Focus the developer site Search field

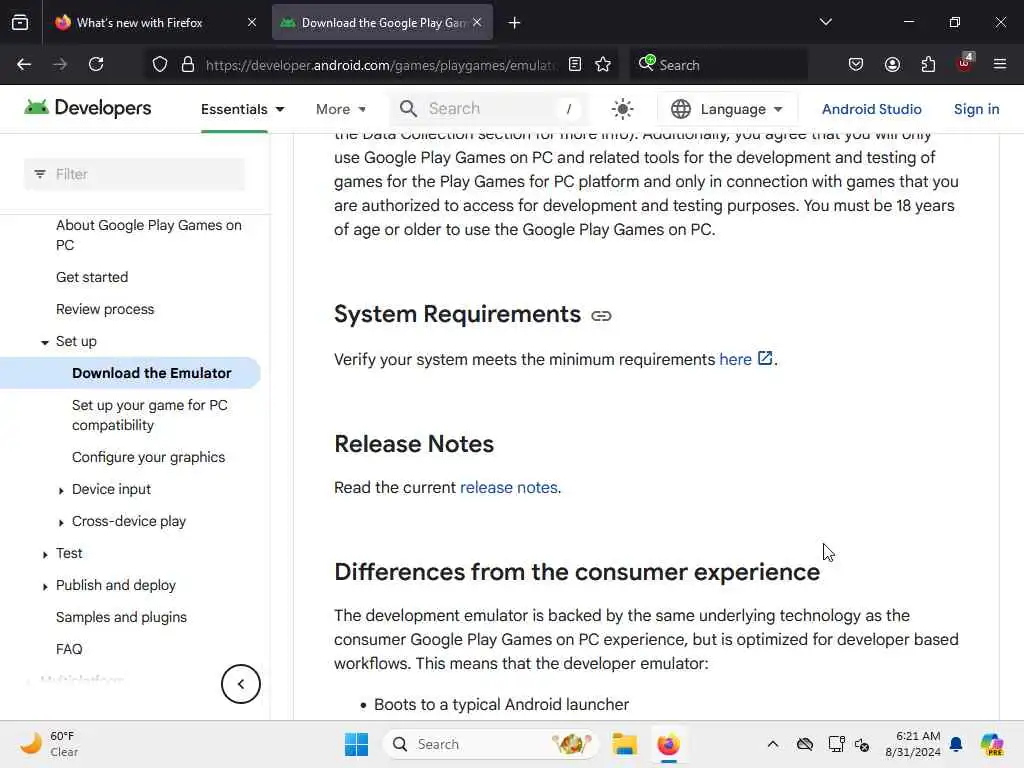coord(488,109)
